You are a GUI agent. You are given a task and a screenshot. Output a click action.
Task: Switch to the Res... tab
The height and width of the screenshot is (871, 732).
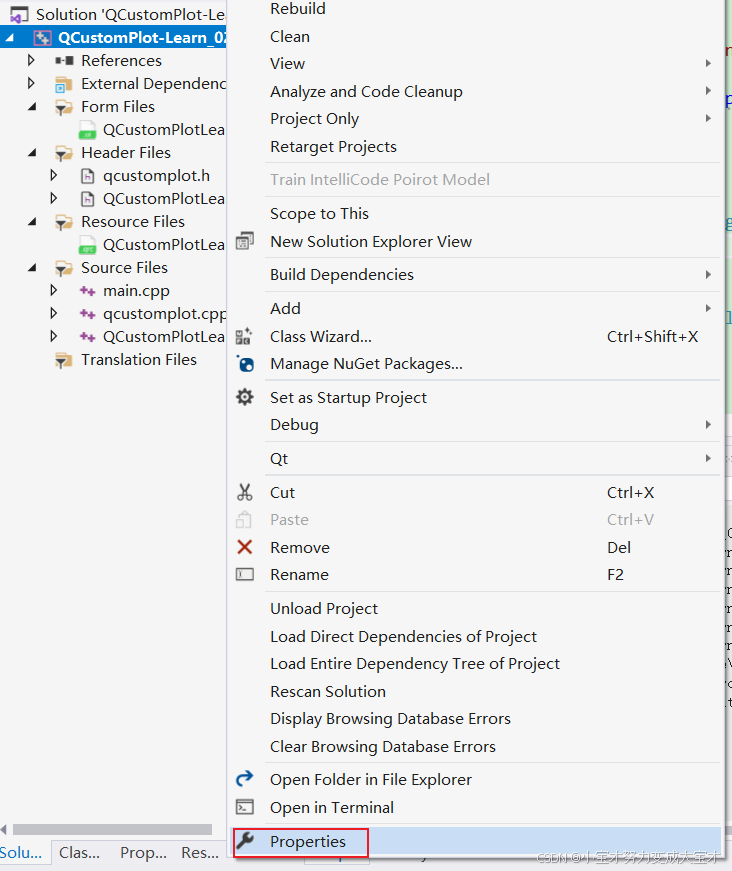pyautogui.click(x=200, y=853)
